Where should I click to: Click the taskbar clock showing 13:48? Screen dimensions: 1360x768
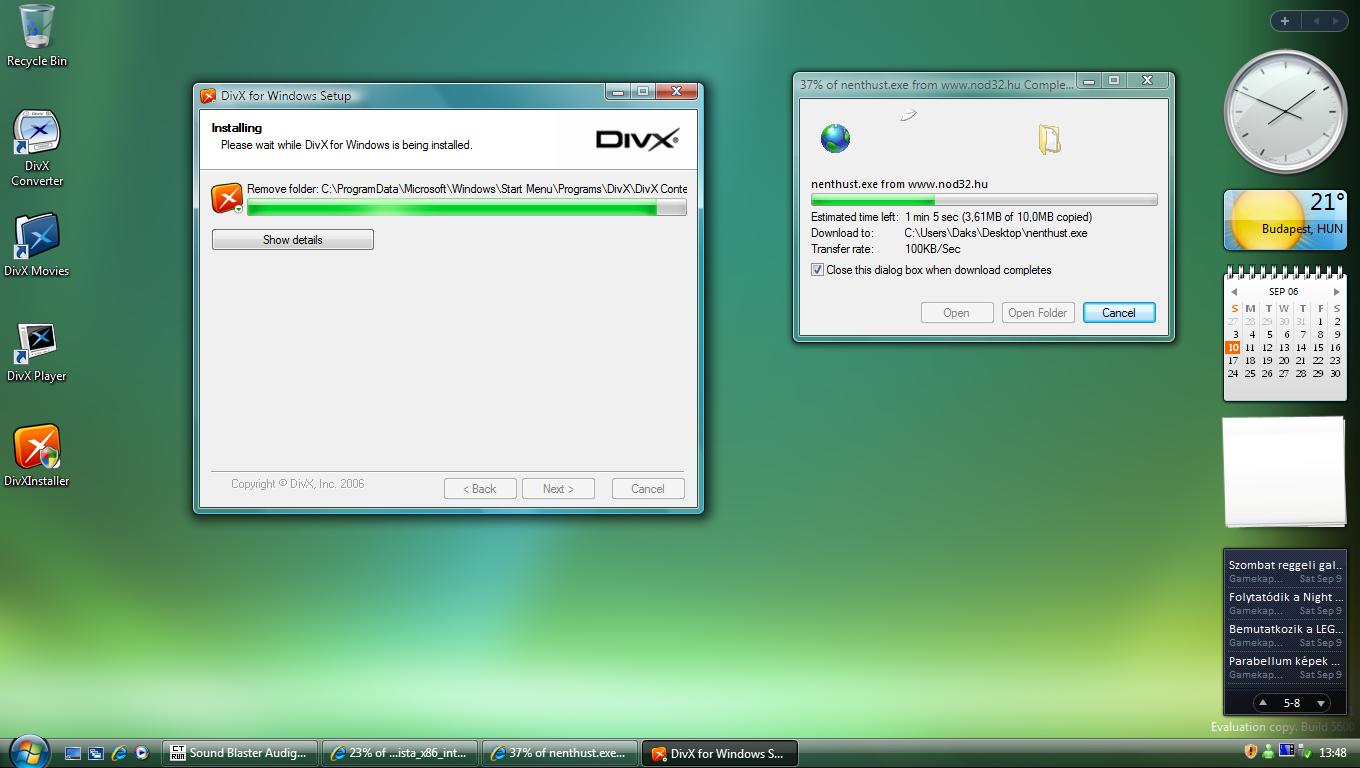[1332, 752]
